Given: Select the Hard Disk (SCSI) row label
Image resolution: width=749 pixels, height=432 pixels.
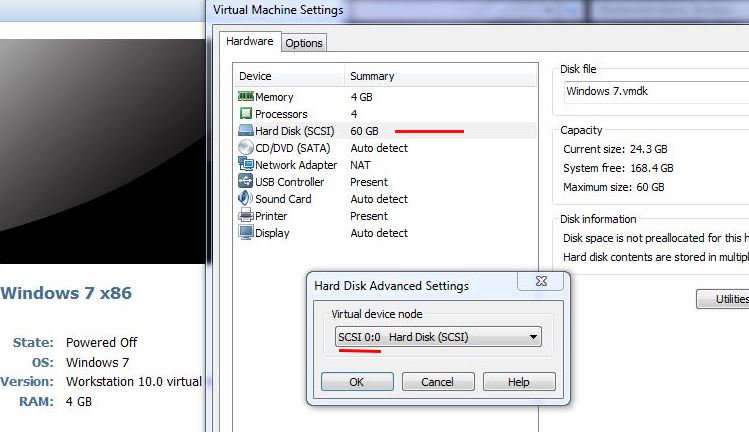Looking at the screenshot, I should (295, 131).
